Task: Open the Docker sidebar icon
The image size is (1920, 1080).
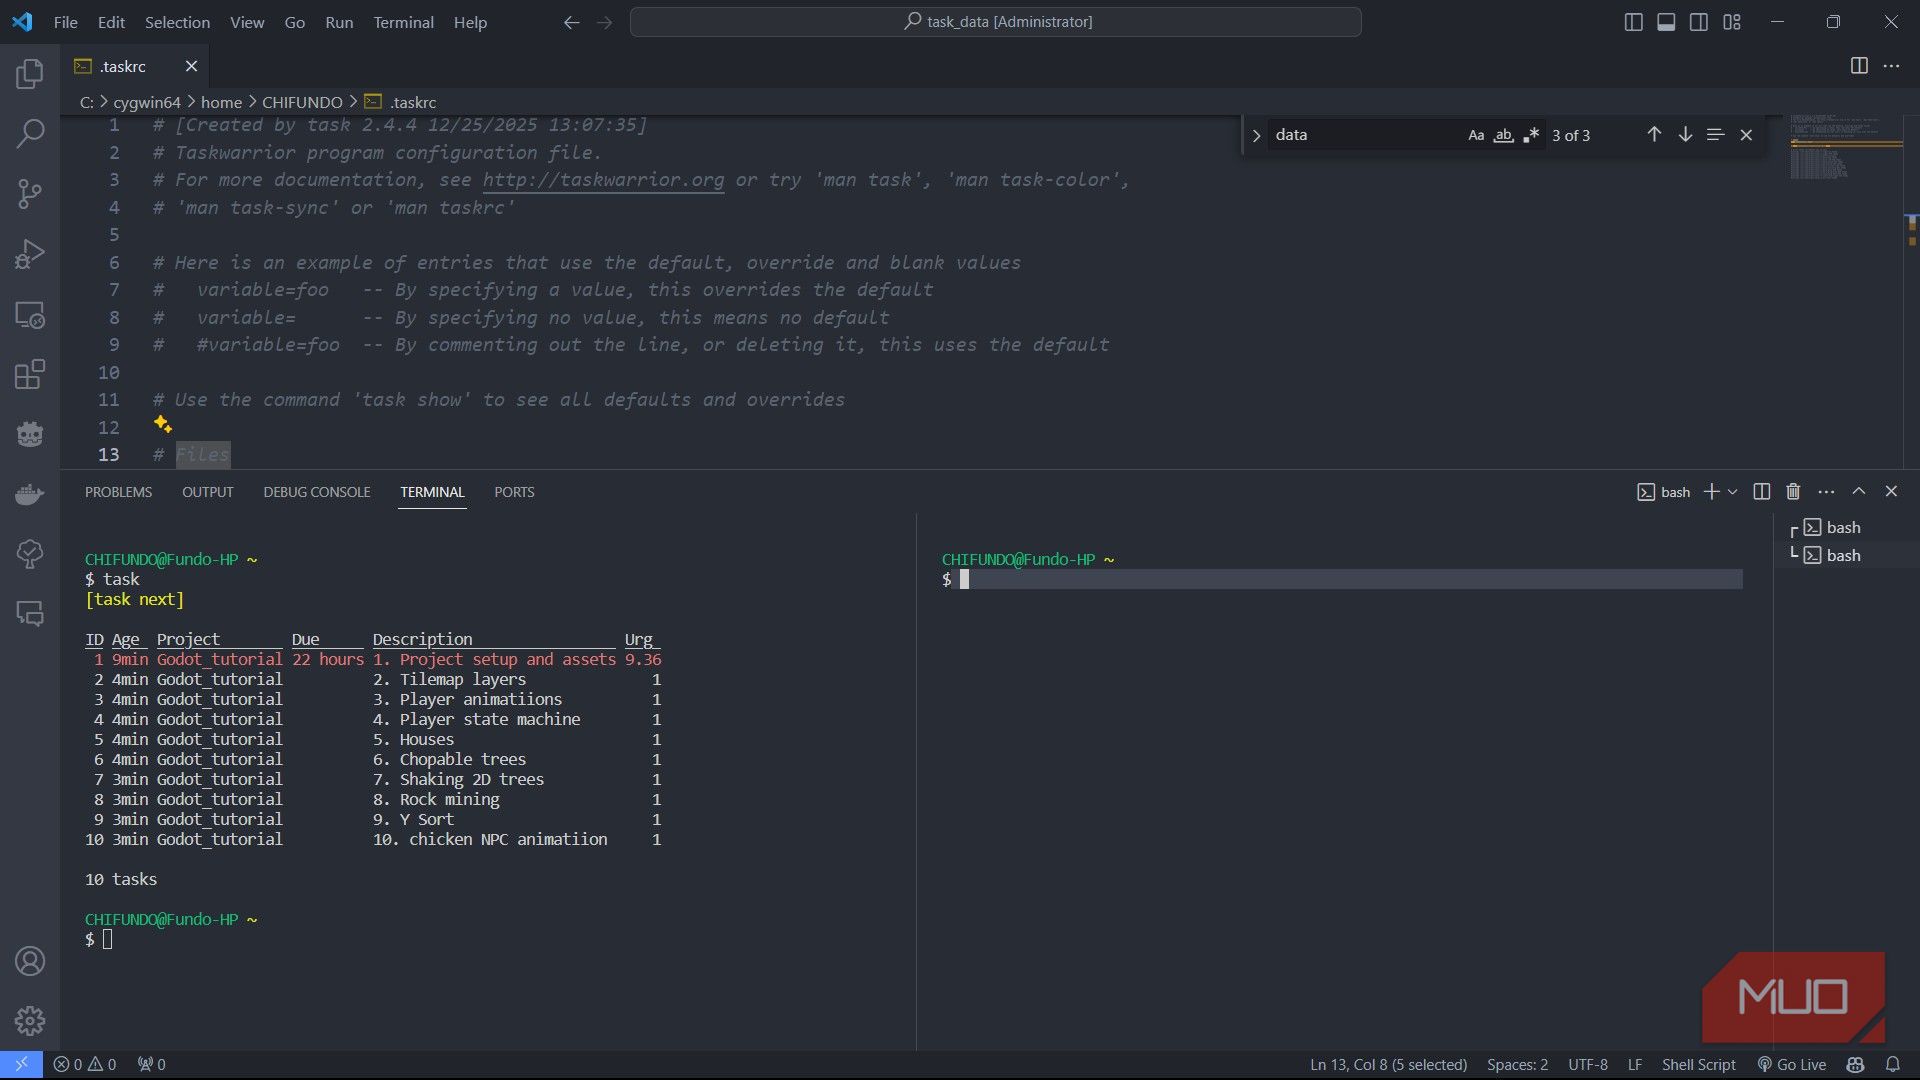Action: point(30,494)
